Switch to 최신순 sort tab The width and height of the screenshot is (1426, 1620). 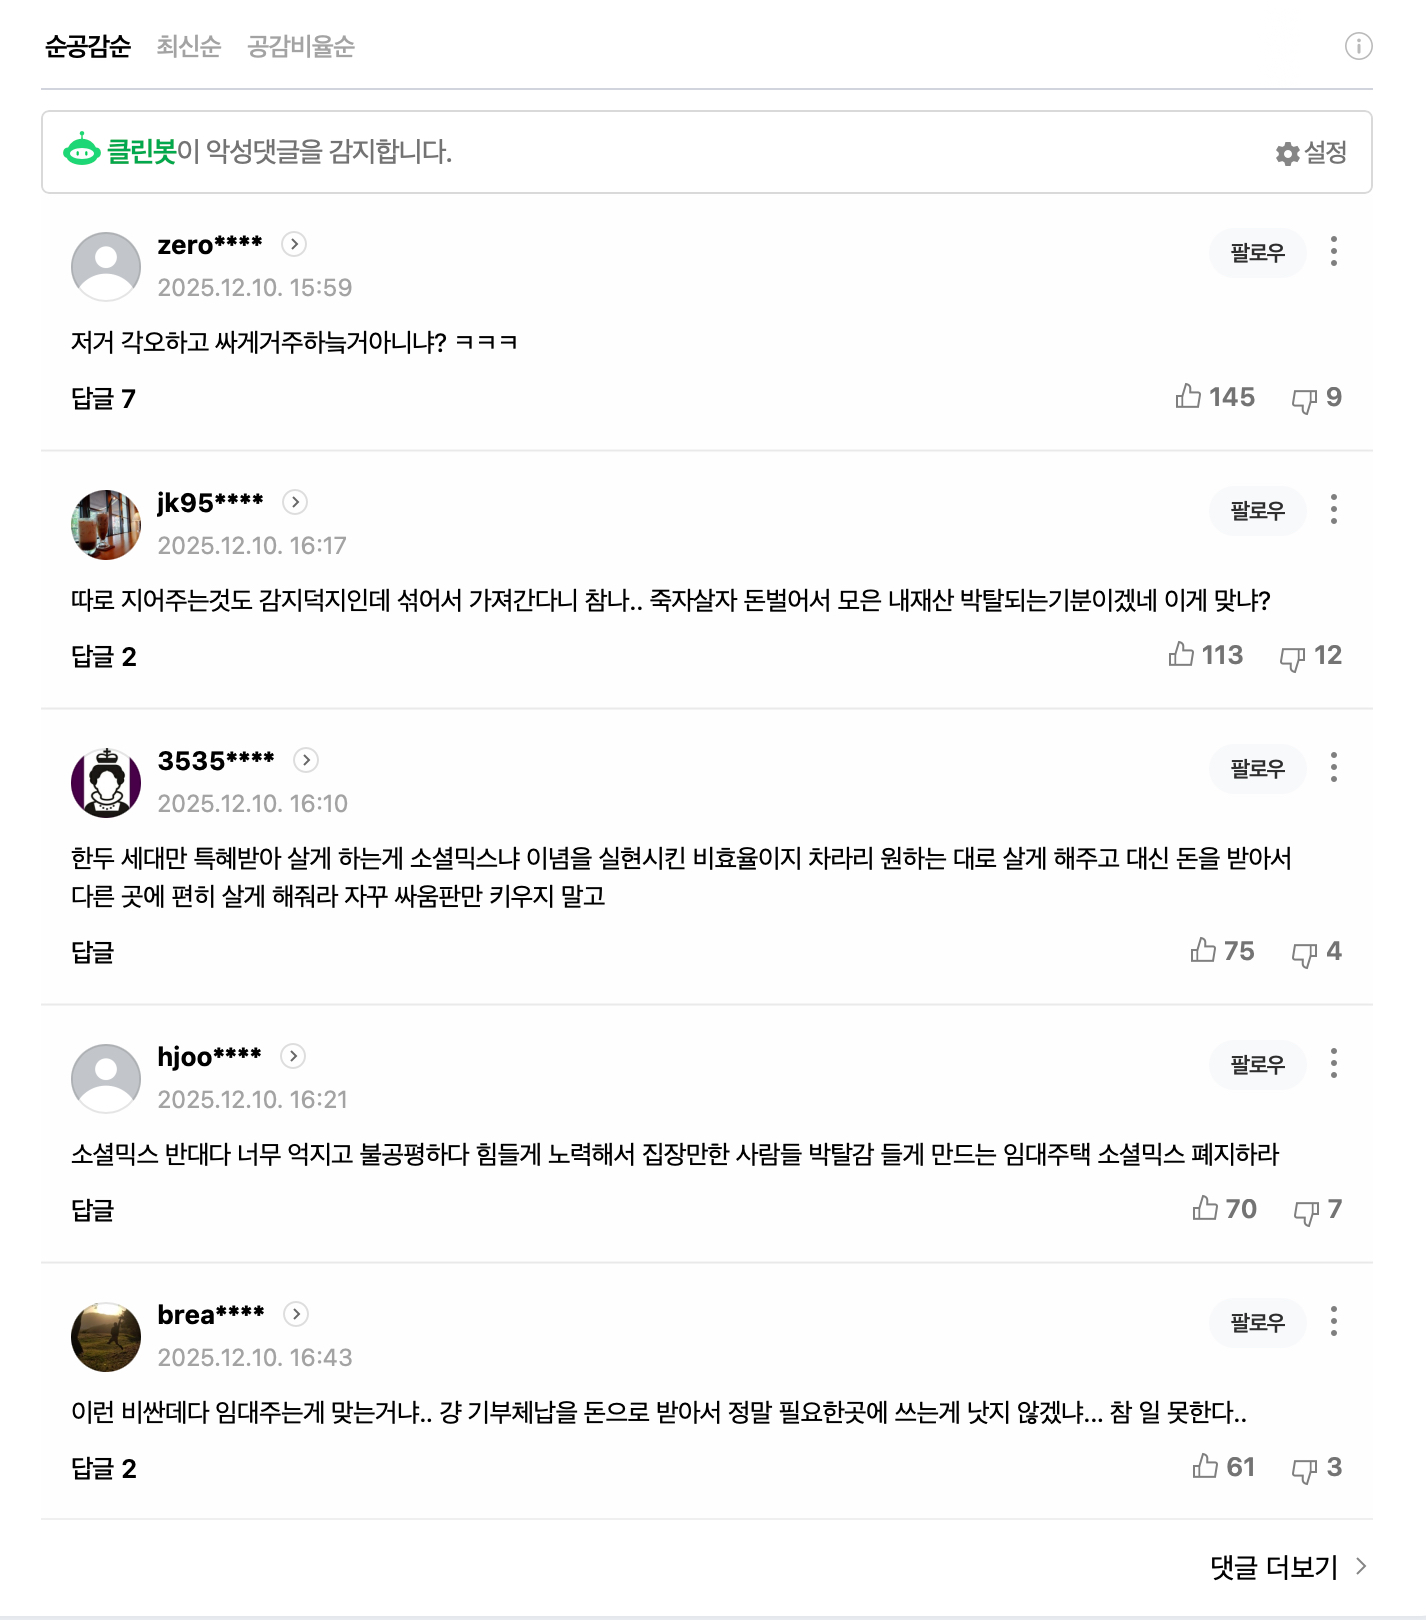tap(188, 47)
